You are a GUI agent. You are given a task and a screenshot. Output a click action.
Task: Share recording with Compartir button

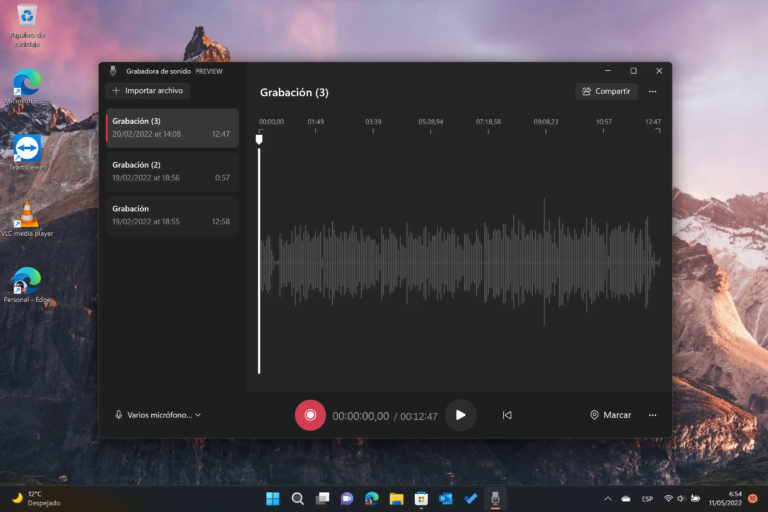coord(606,91)
